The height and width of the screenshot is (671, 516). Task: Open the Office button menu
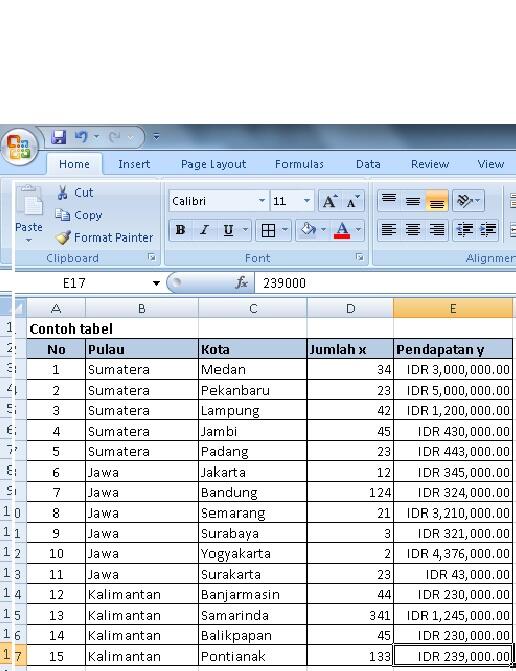[x=19, y=147]
